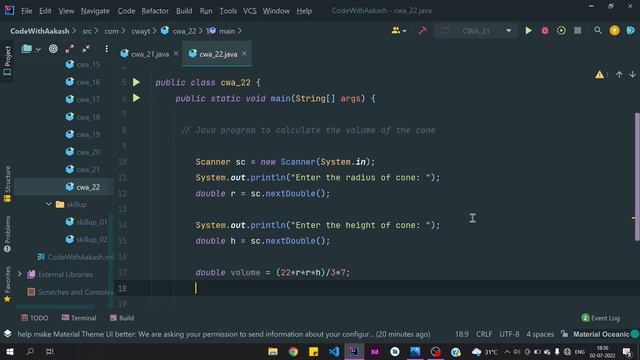Close the cwa_21.java tab
The image size is (640, 360).
click(x=176, y=53)
